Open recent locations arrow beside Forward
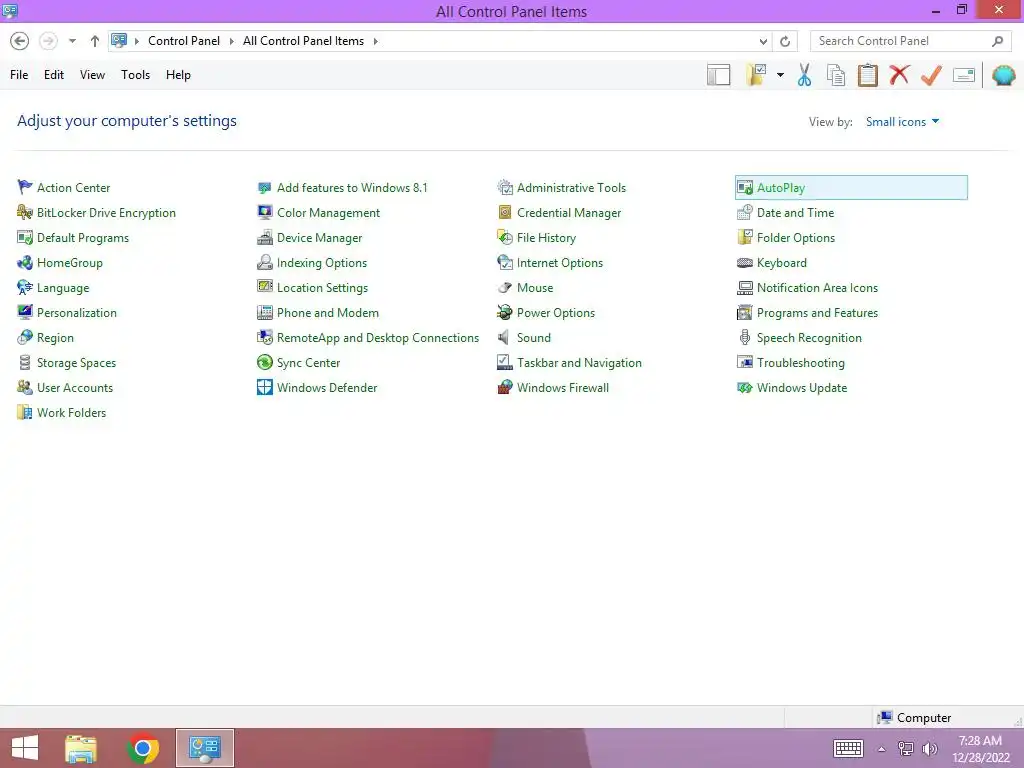The height and width of the screenshot is (768, 1024). point(72,41)
